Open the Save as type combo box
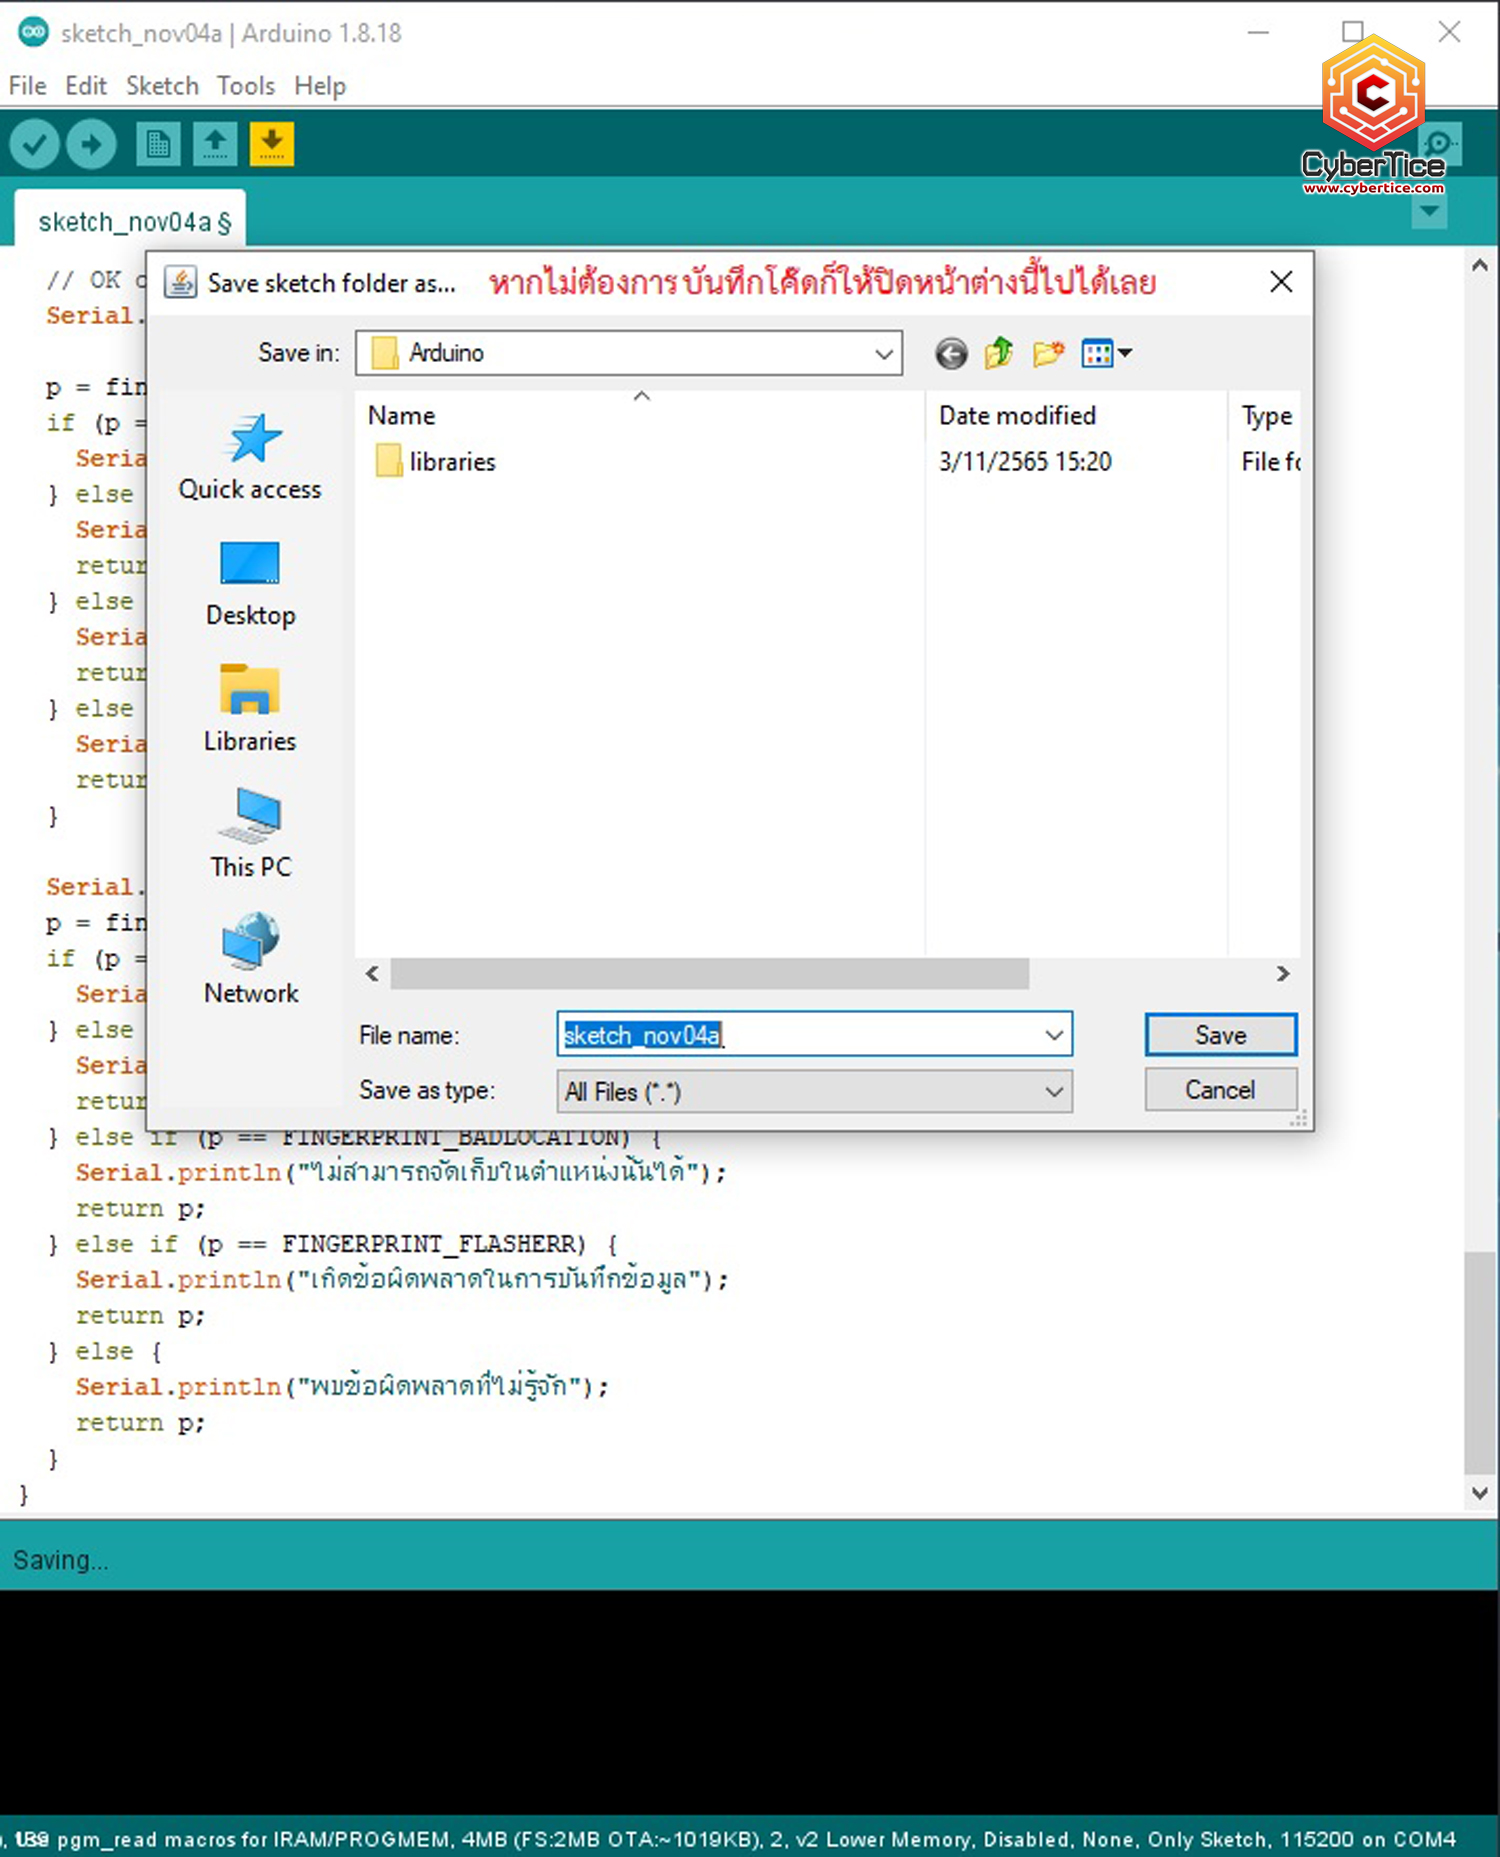Viewport: 1500px width, 1857px height. 814,1091
